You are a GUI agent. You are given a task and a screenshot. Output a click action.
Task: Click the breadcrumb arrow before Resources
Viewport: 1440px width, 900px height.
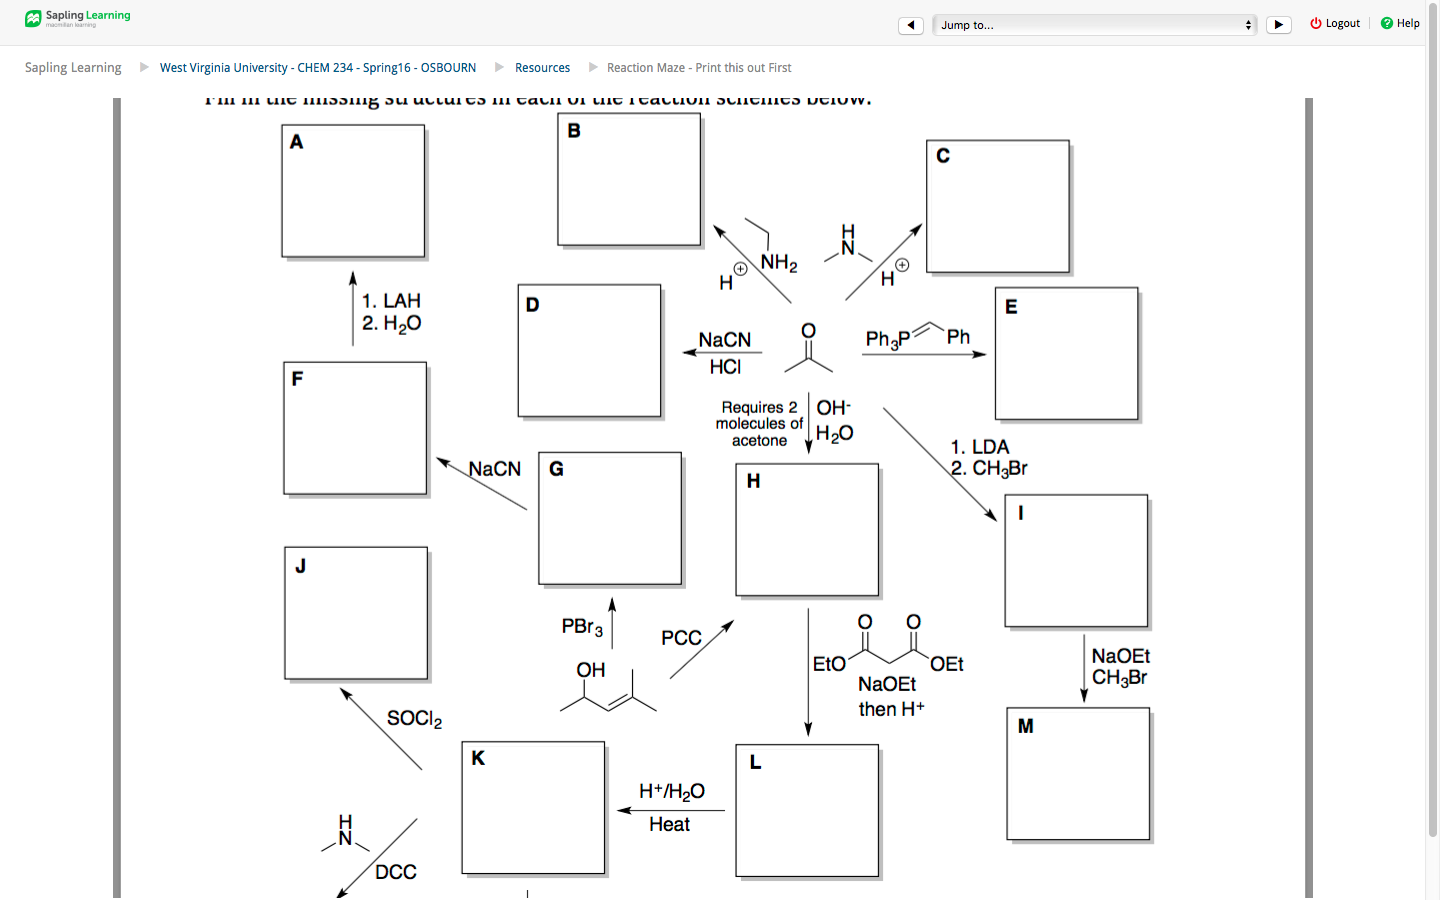500,67
